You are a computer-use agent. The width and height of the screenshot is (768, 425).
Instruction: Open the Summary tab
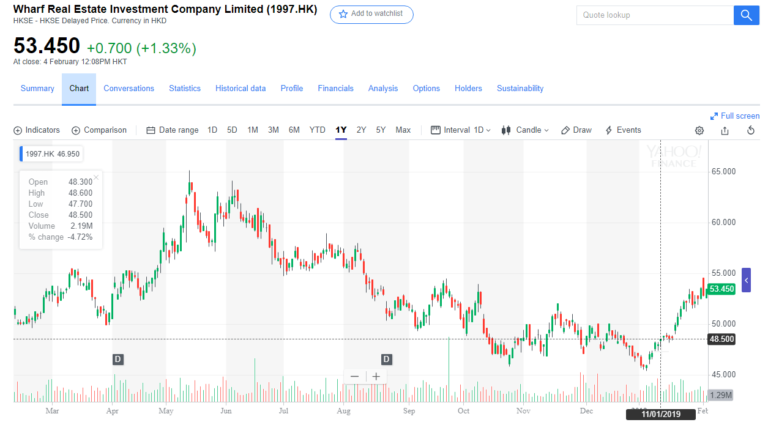37,88
